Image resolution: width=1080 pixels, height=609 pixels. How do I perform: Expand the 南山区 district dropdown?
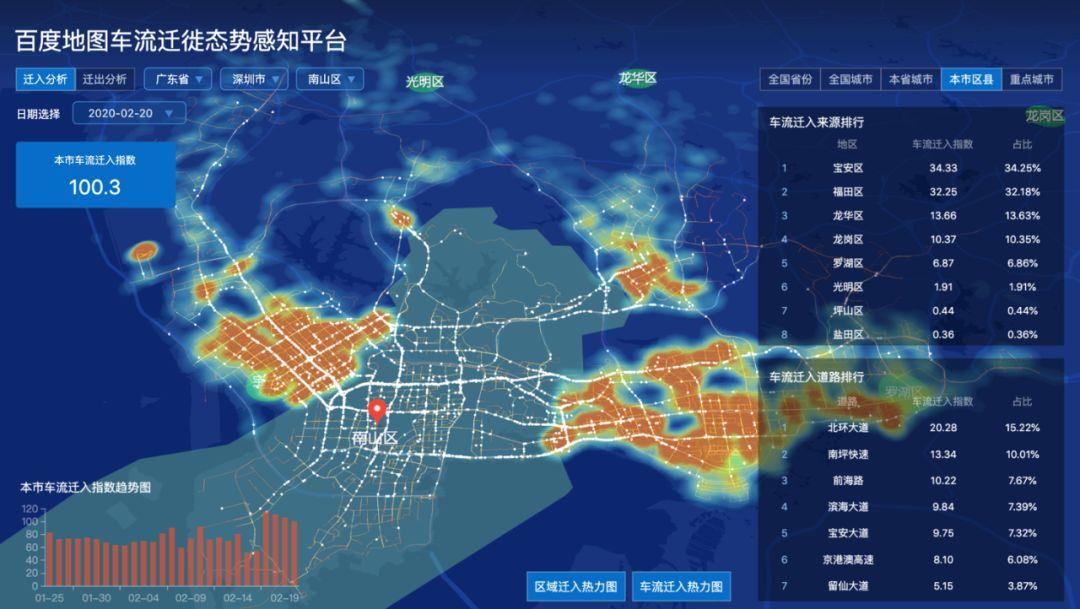tap(331, 77)
